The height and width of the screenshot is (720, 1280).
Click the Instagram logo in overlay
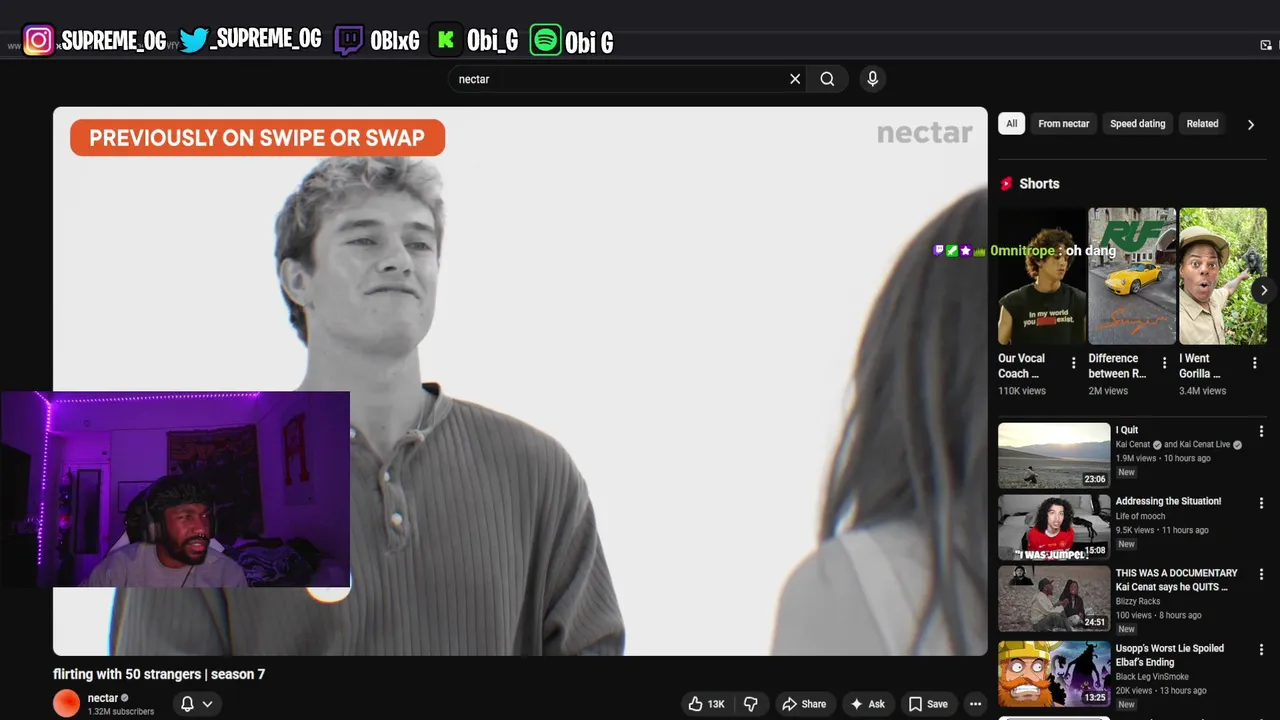tap(38, 40)
